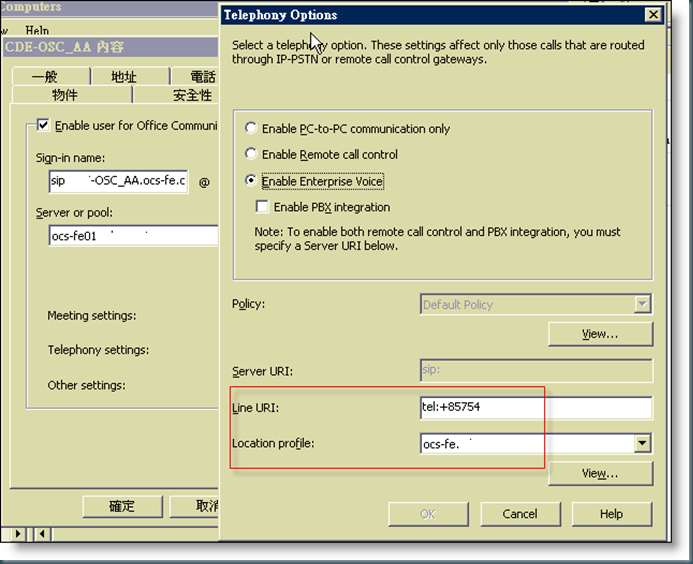This screenshot has height=564, width=693.
Task: Click the Line URI text field
Action: 535,408
